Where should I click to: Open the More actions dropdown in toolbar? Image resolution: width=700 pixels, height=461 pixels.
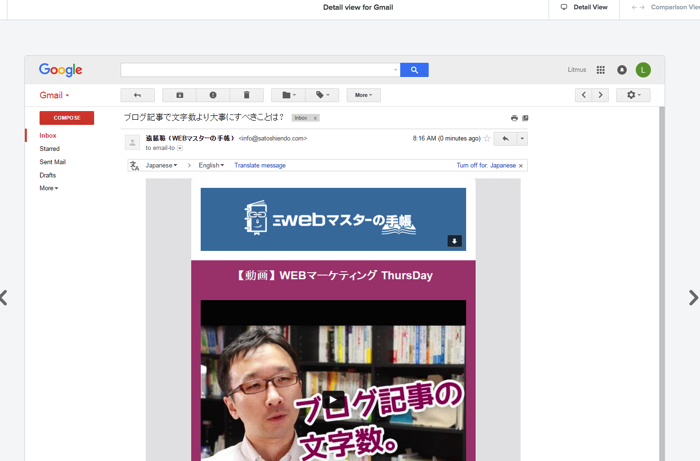[363, 95]
